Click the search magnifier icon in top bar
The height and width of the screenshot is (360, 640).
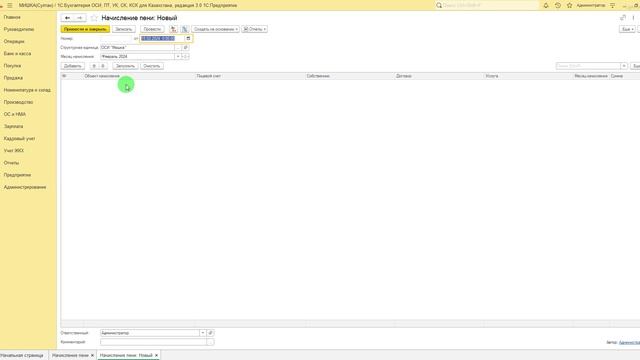[x=439, y=5]
